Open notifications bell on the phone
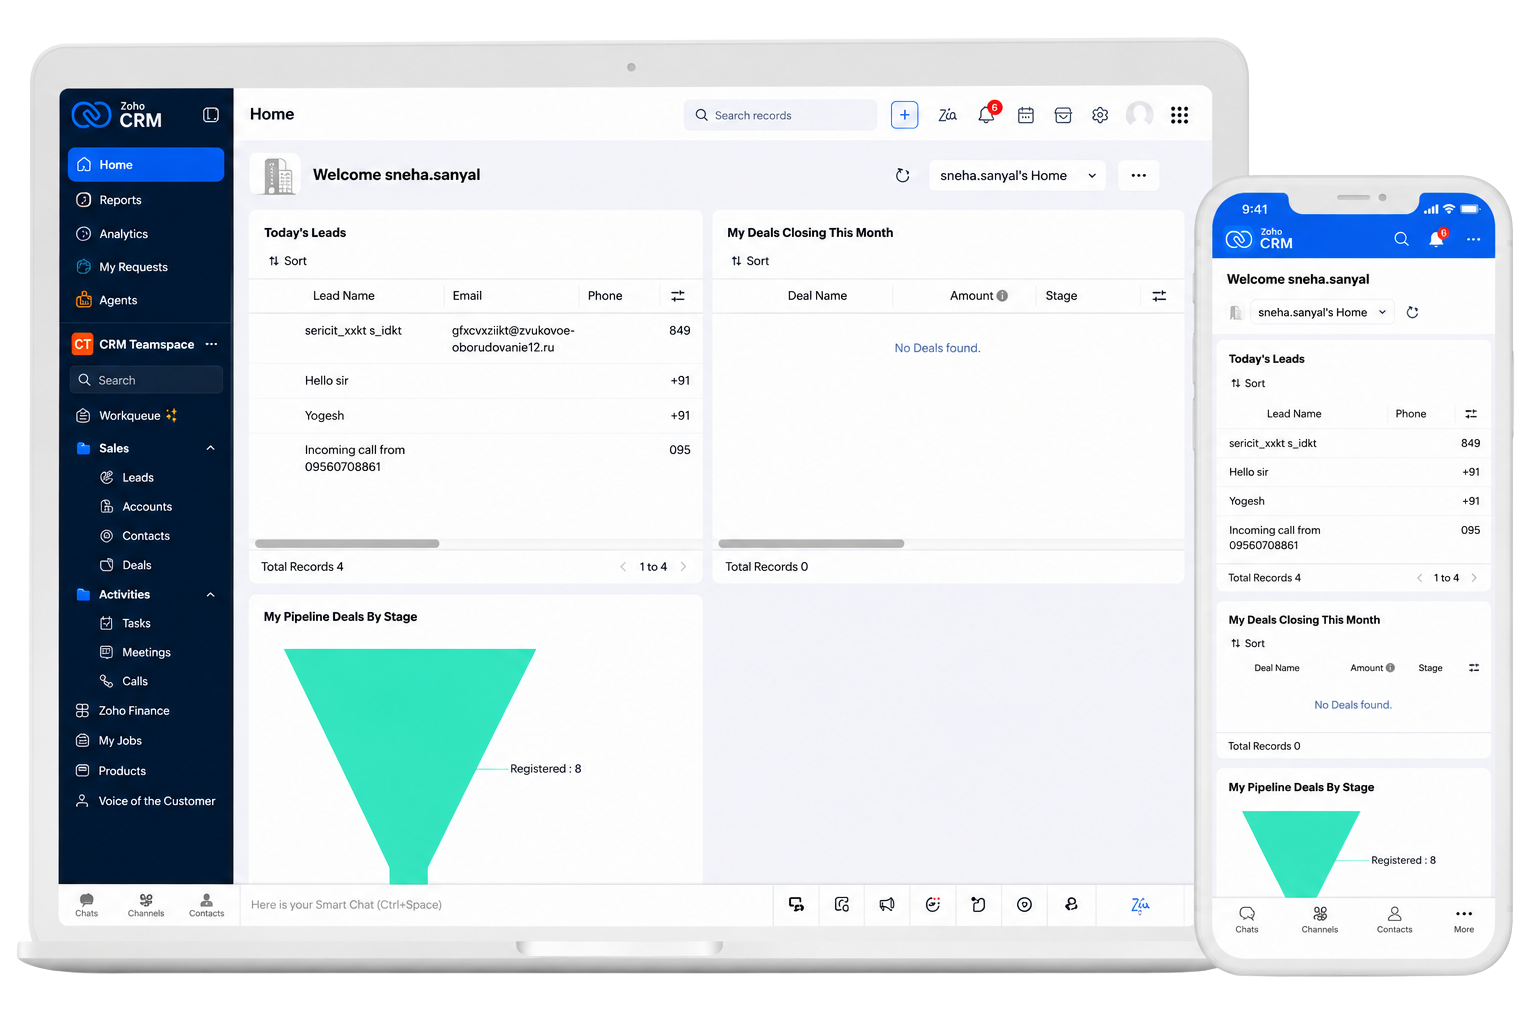Image resolution: width=1536 pixels, height=1024 pixels. click(x=1437, y=238)
